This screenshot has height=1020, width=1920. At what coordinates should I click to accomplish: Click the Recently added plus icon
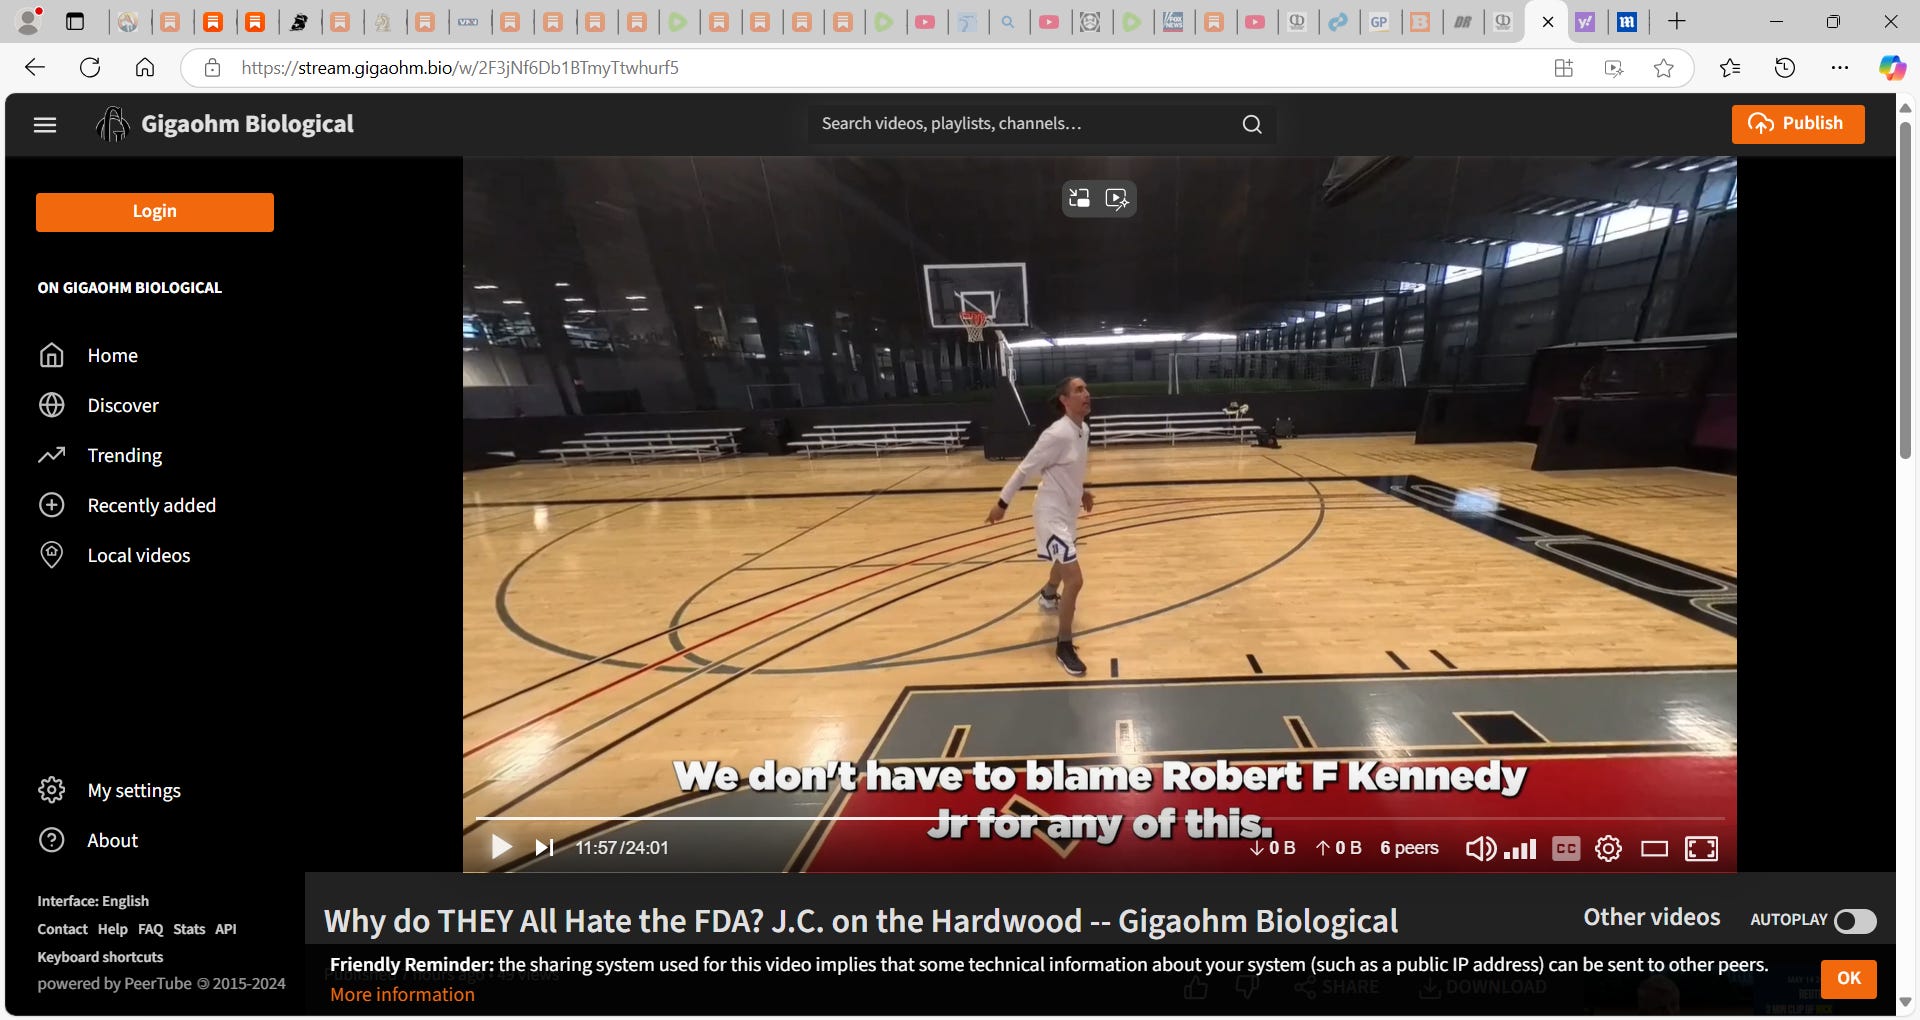pos(51,505)
